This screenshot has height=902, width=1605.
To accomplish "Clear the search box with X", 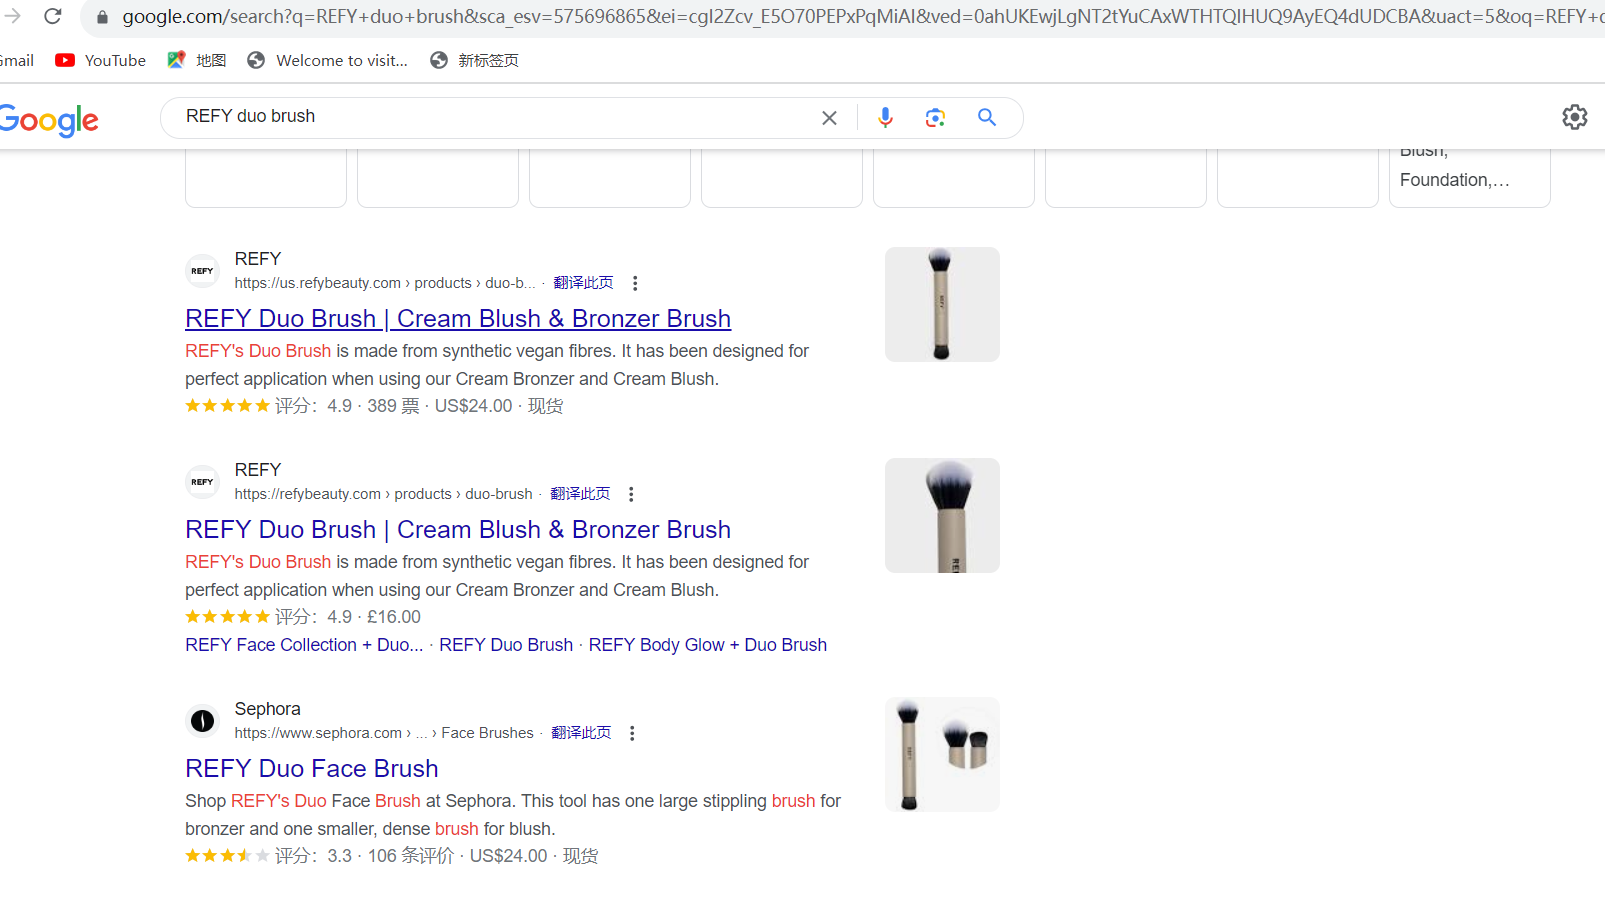I will click(829, 118).
